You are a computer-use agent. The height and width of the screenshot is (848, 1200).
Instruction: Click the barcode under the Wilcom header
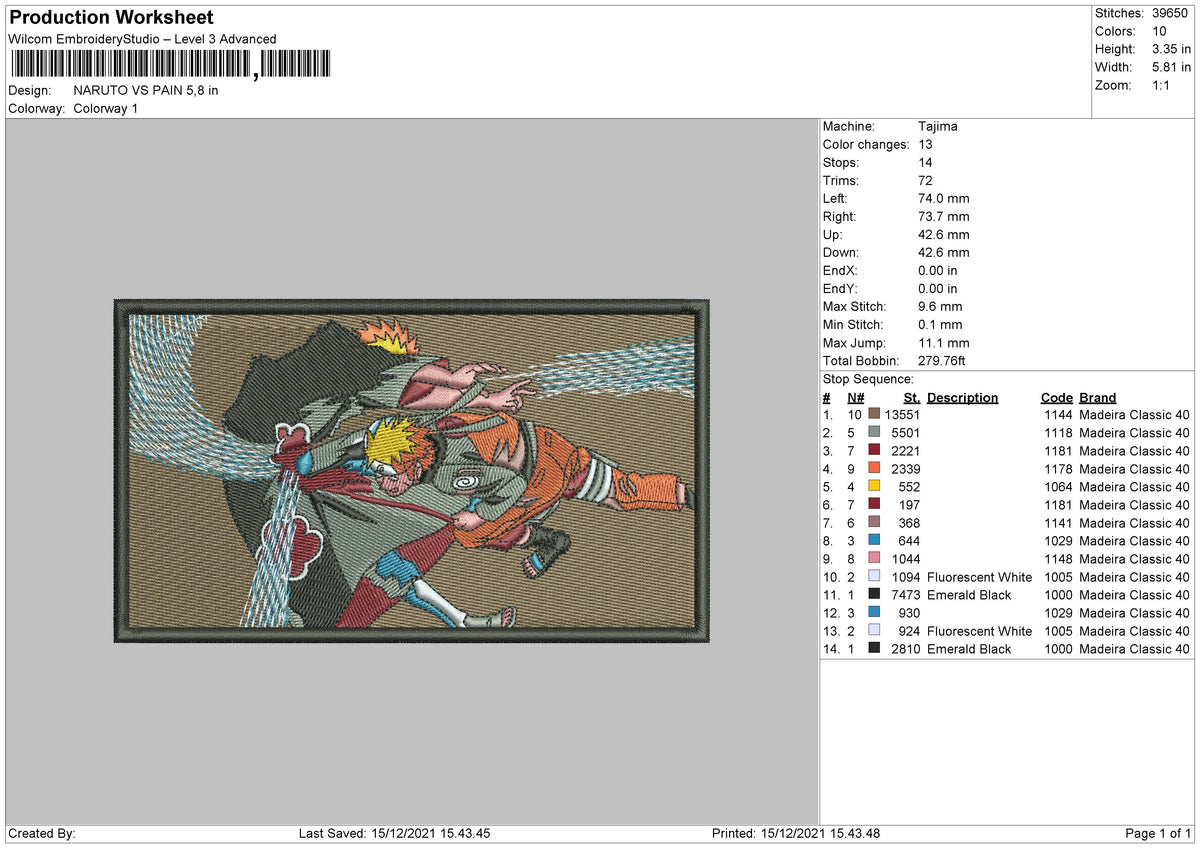pyautogui.click(x=171, y=65)
